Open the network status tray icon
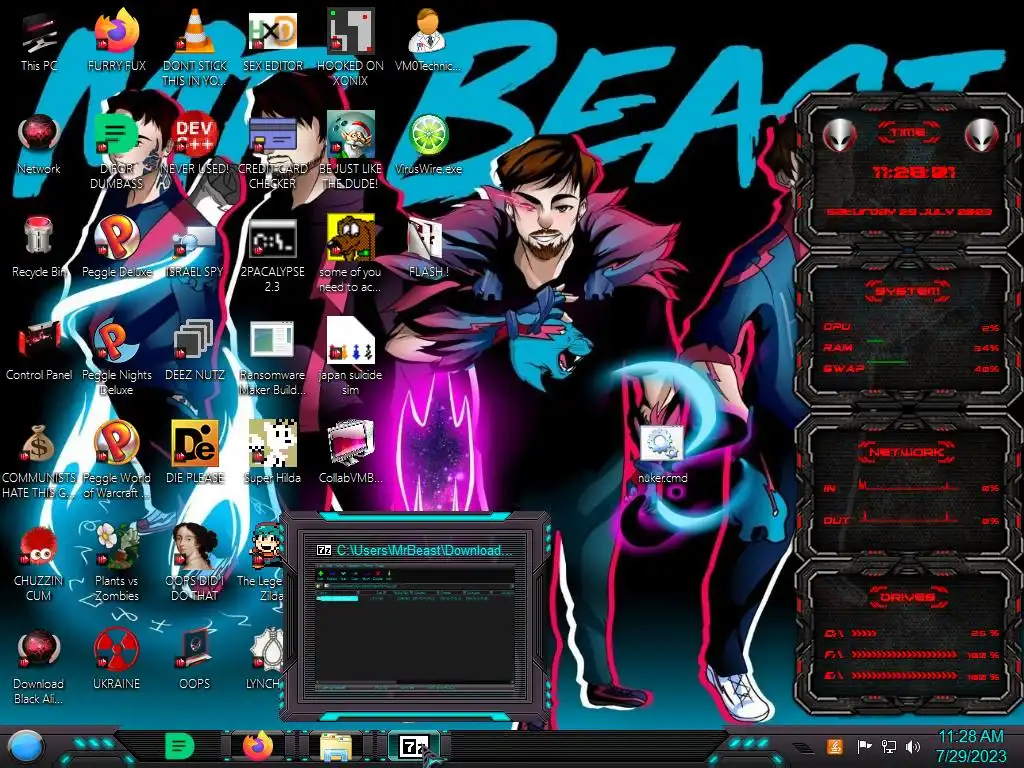 tap(889, 746)
